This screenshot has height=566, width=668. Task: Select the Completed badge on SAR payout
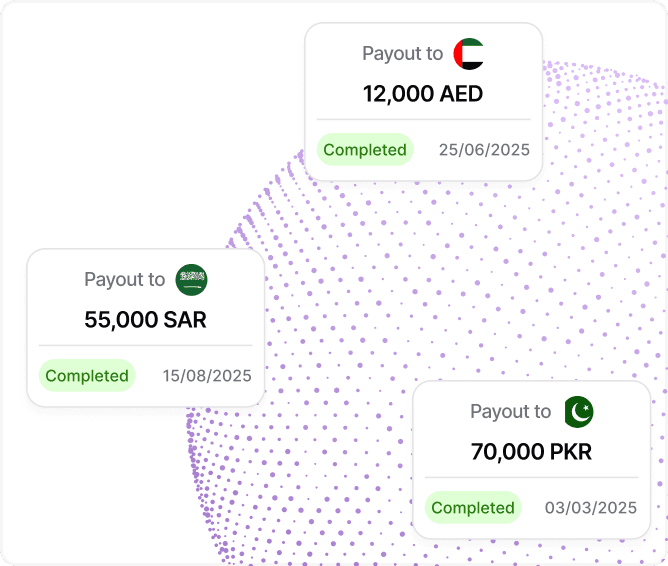87,376
